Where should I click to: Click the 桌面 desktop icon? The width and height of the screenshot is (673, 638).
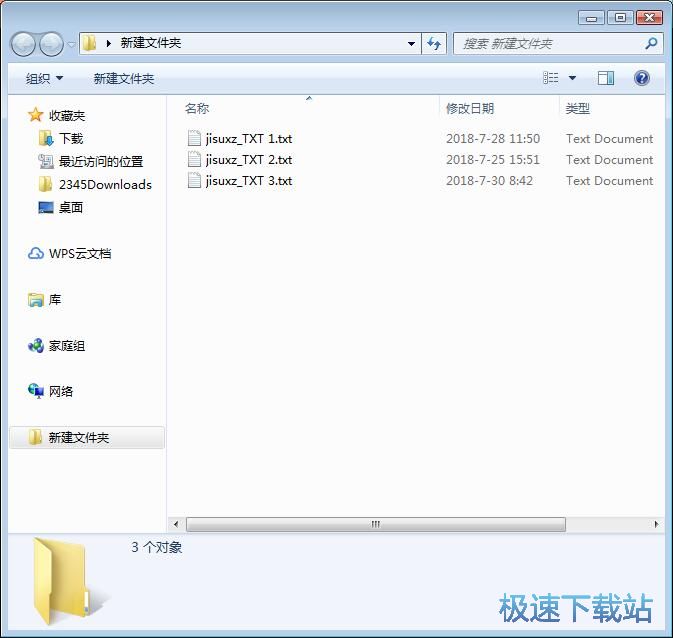(x=46, y=207)
